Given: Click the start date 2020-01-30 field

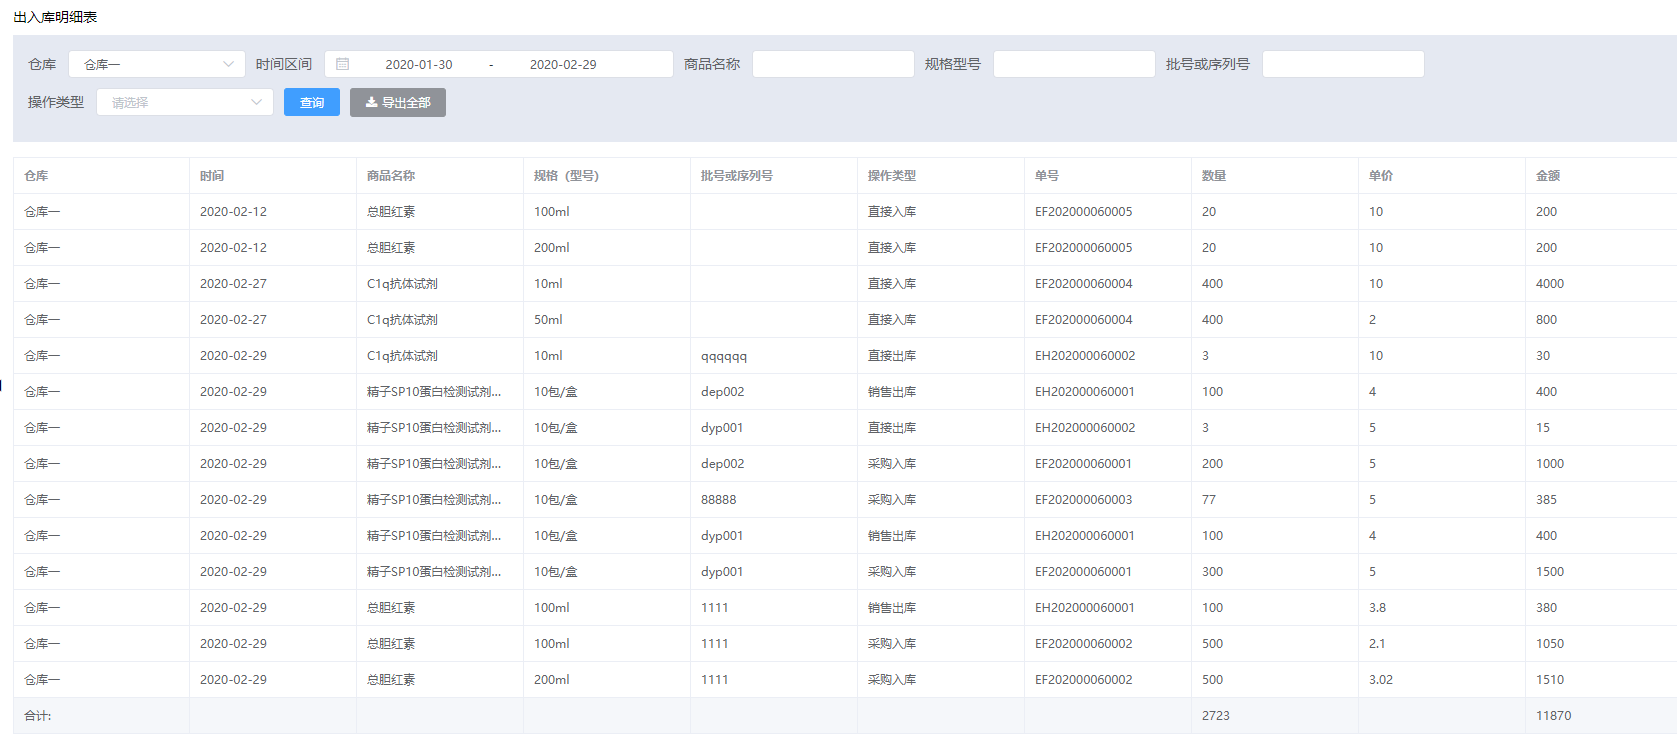Looking at the screenshot, I should 418,64.
